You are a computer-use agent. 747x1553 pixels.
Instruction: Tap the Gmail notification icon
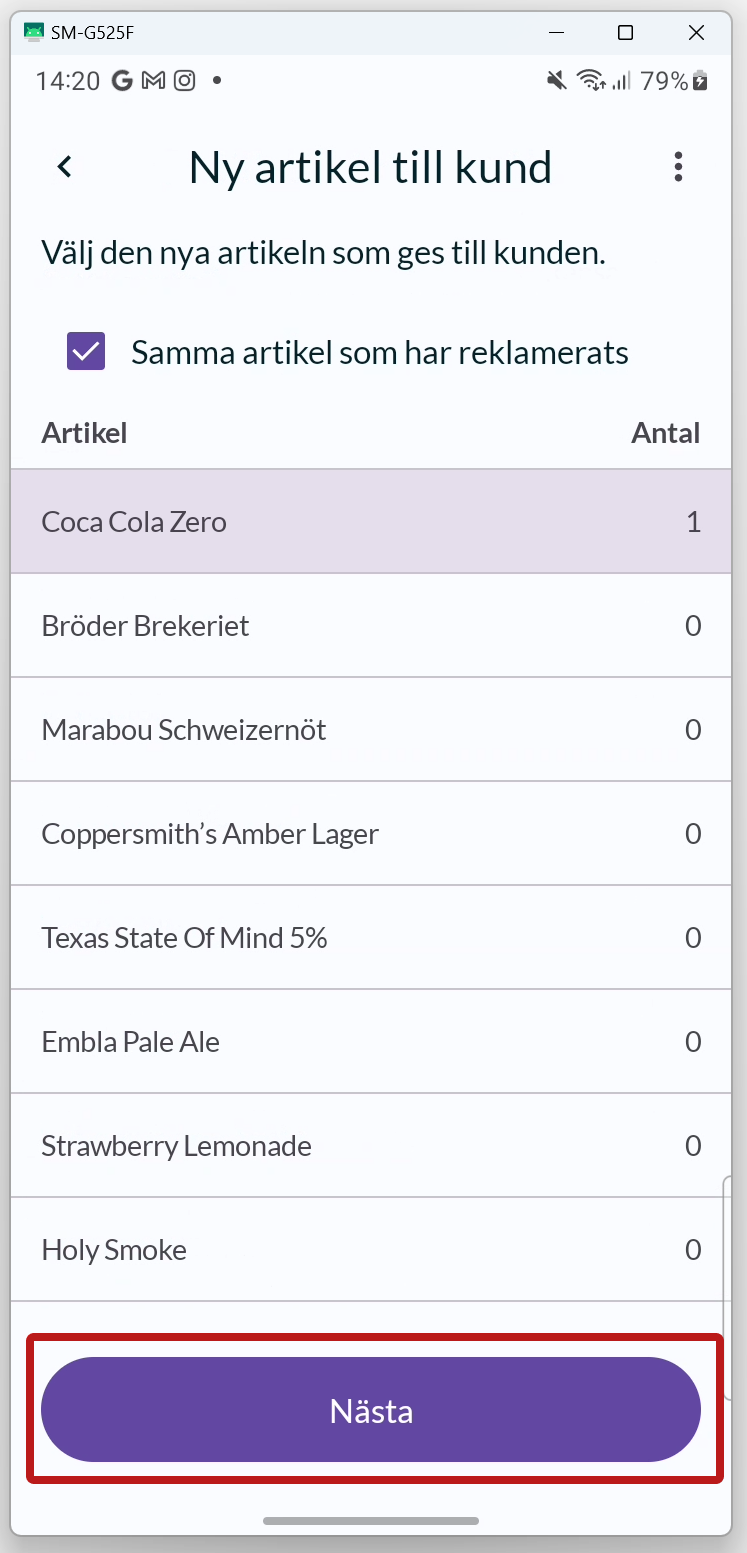(153, 81)
